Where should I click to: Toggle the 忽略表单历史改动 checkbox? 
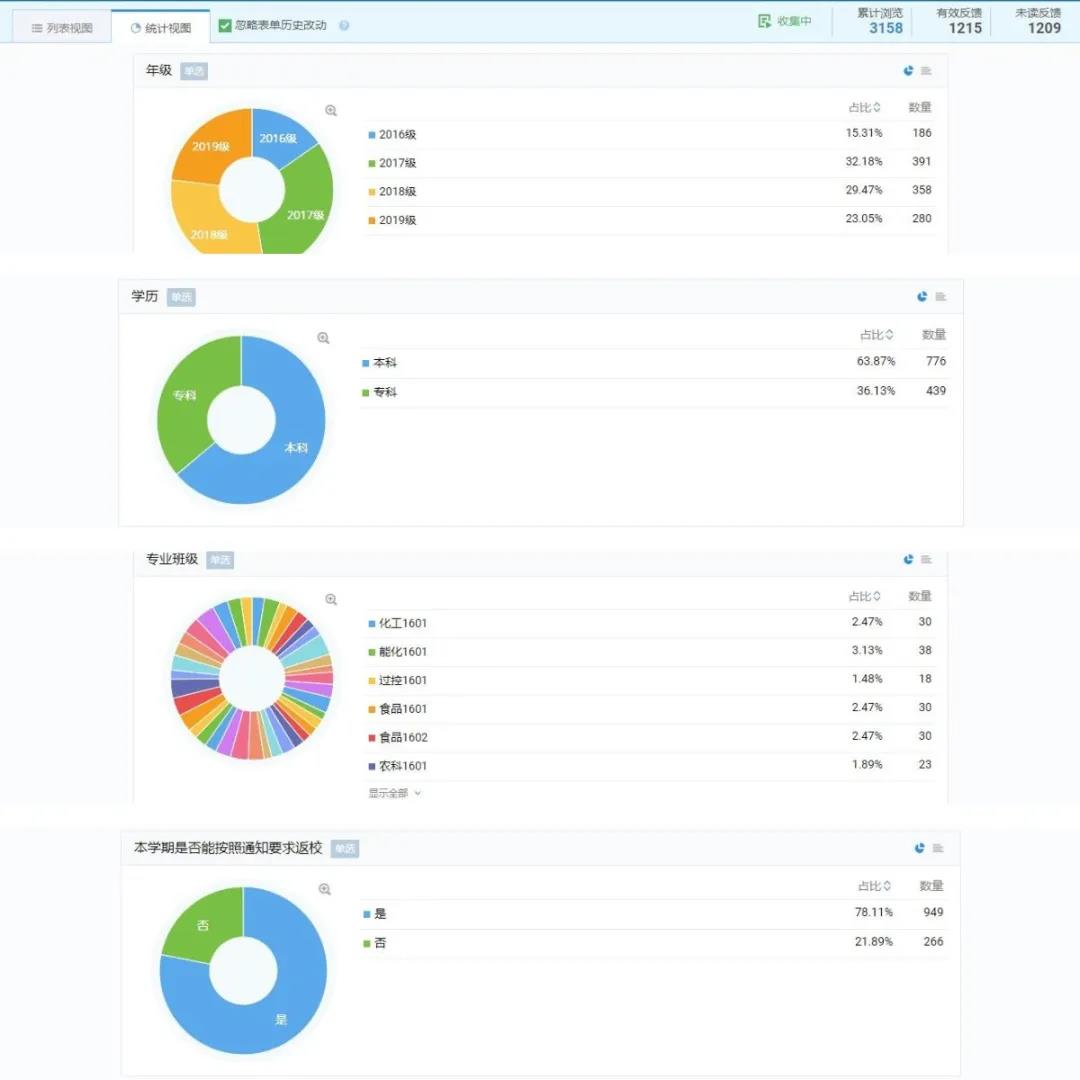(x=225, y=26)
